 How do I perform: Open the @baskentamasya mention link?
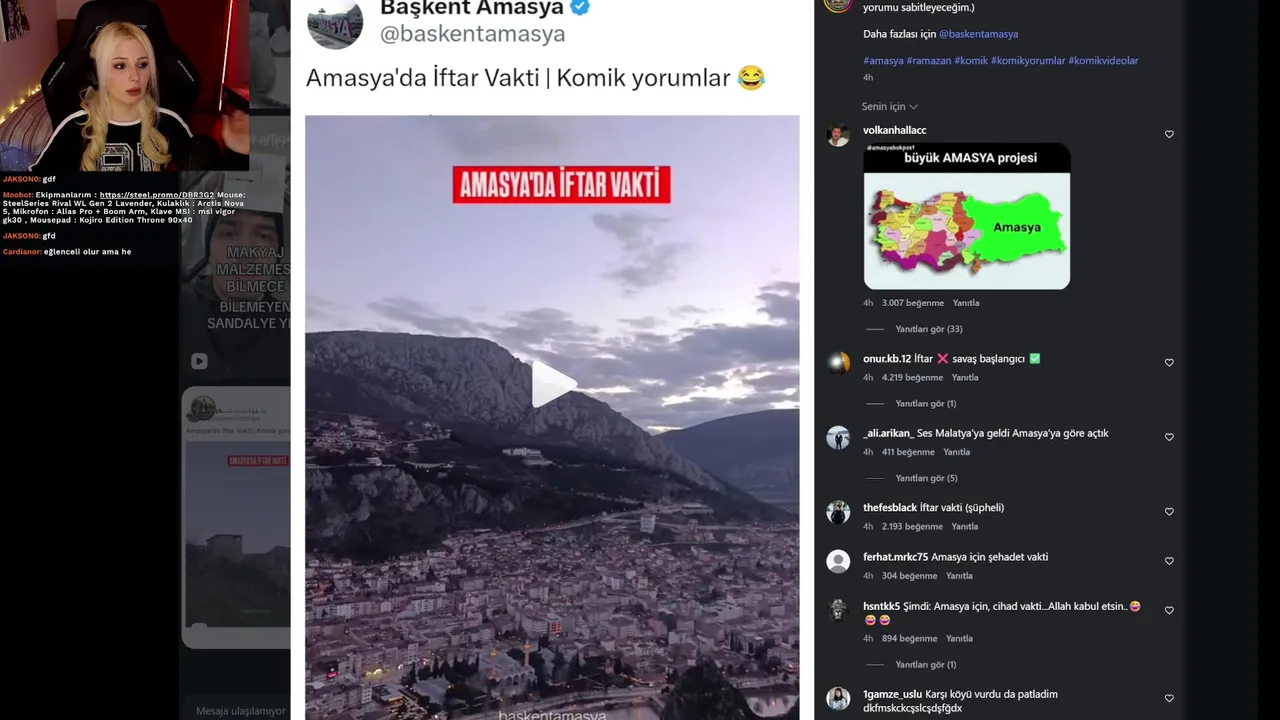click(x=978, y=34)
